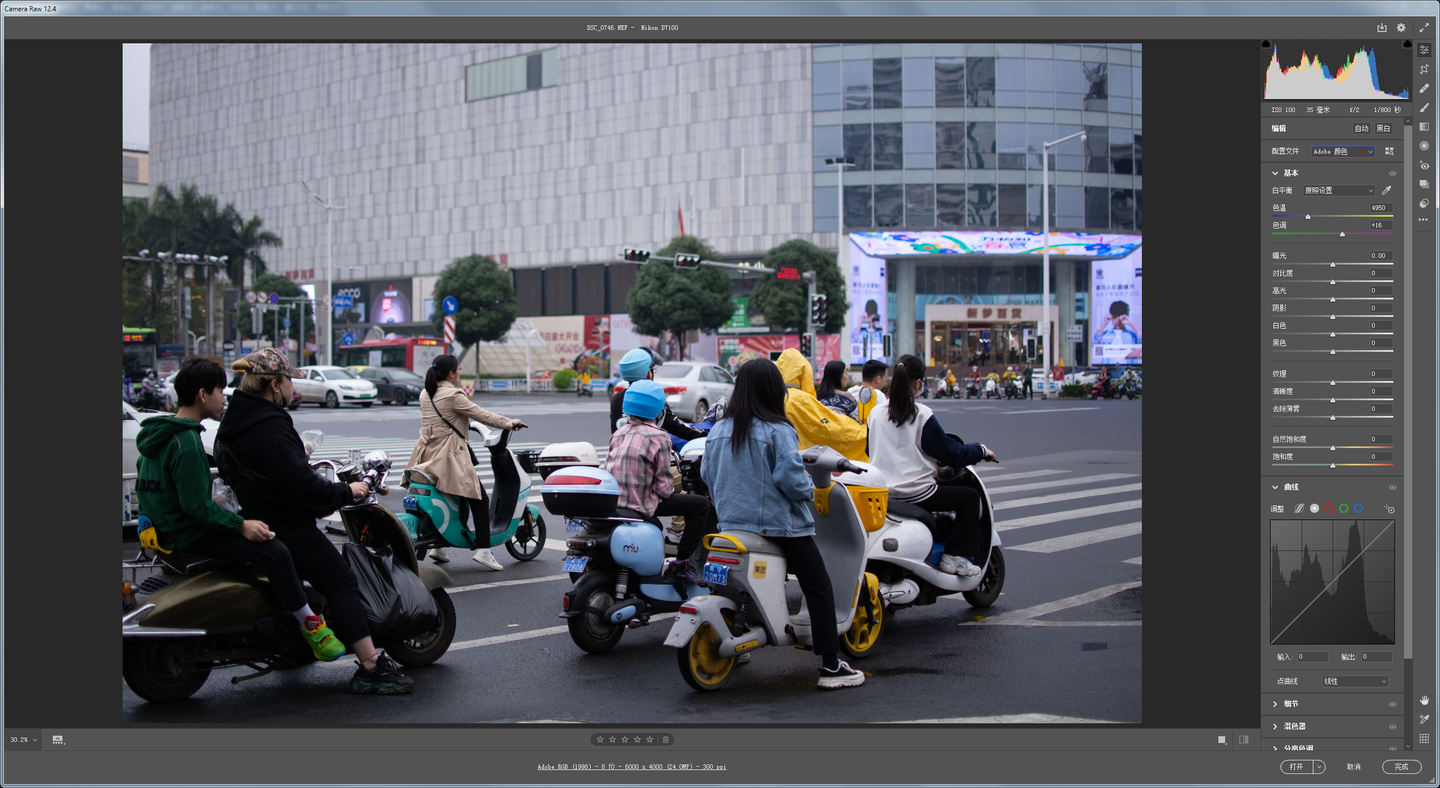Rate the photo with the fourth star
Image resolution: width=1440 pixels, height=788 pixels.
pyautogui.click(x=637, y=739)
